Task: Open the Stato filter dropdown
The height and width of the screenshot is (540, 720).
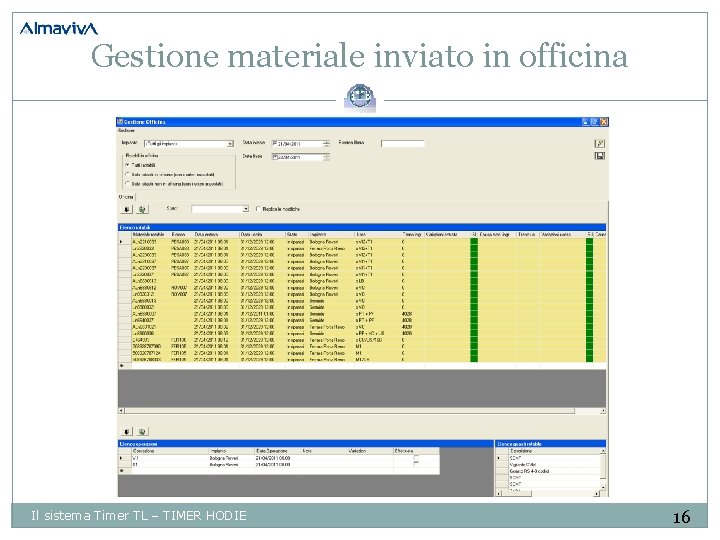Action: point(246,209)
